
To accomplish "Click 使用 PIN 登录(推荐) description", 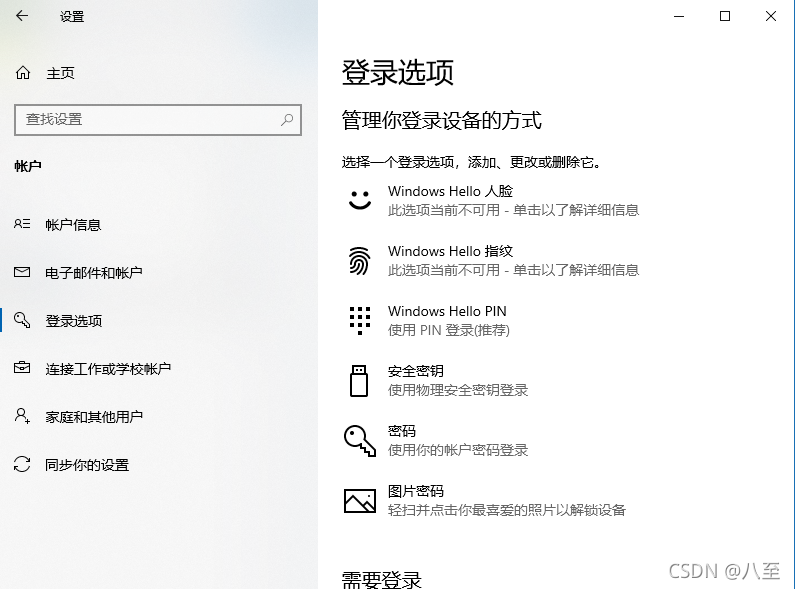I will (x=449, y=330).
